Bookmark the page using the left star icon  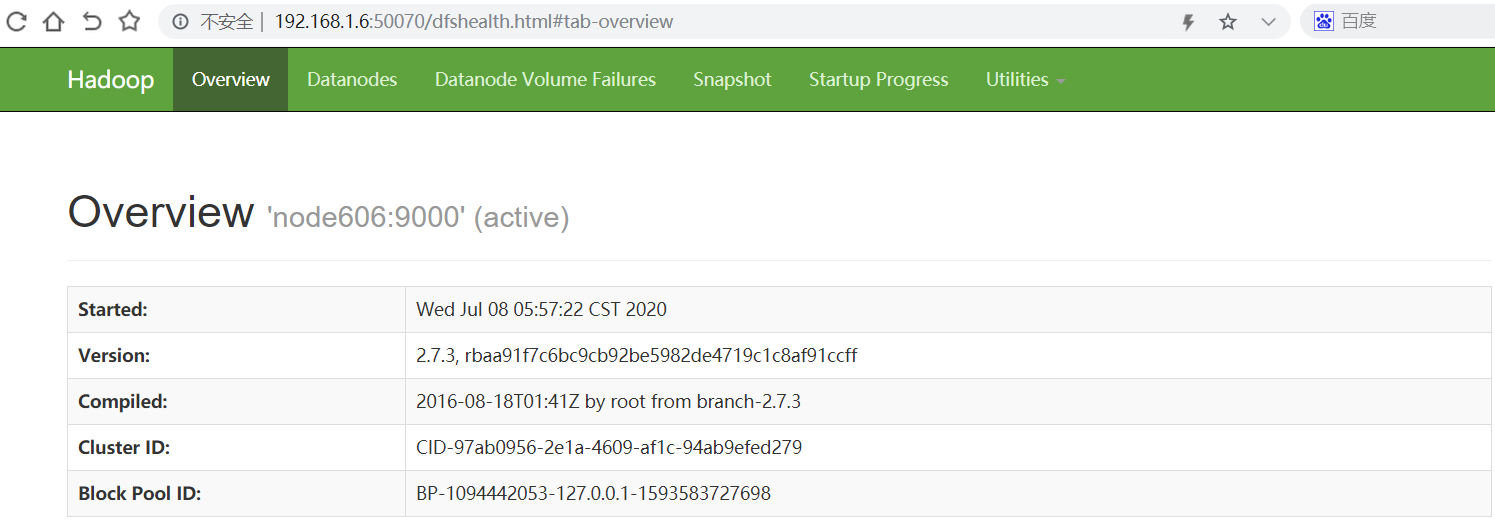130,21
